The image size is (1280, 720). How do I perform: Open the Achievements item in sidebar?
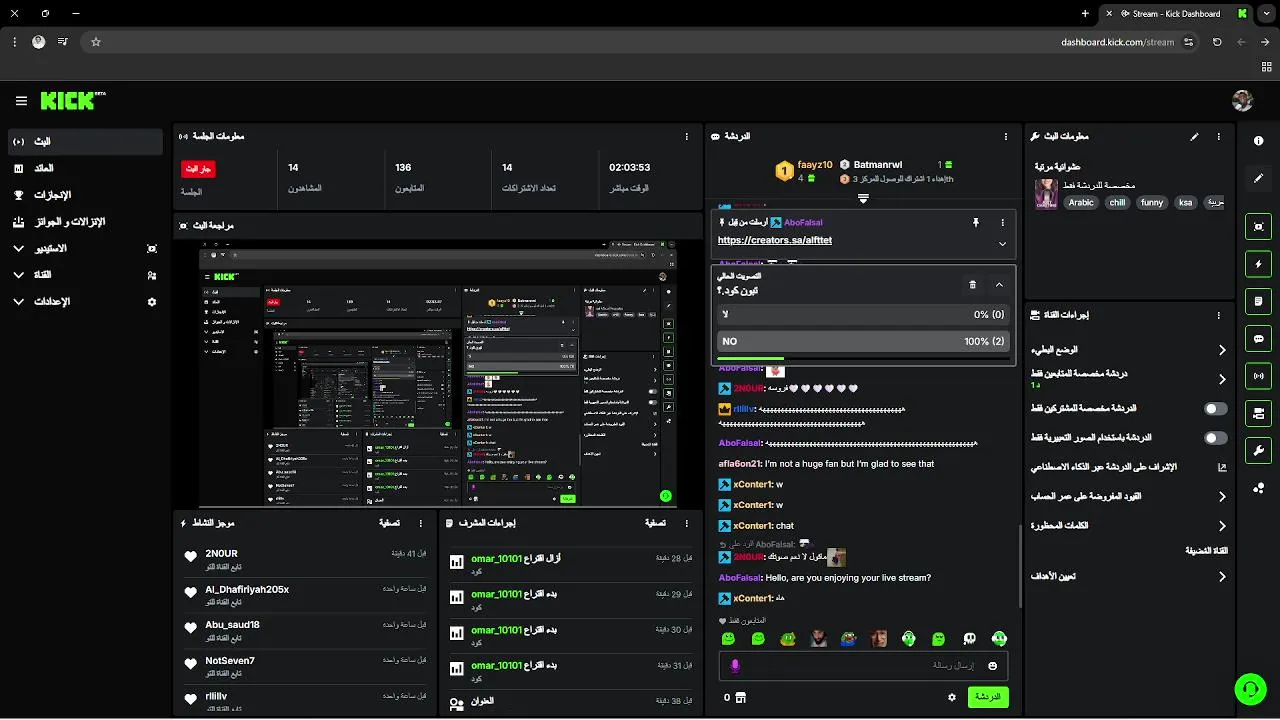pos(84,195)
